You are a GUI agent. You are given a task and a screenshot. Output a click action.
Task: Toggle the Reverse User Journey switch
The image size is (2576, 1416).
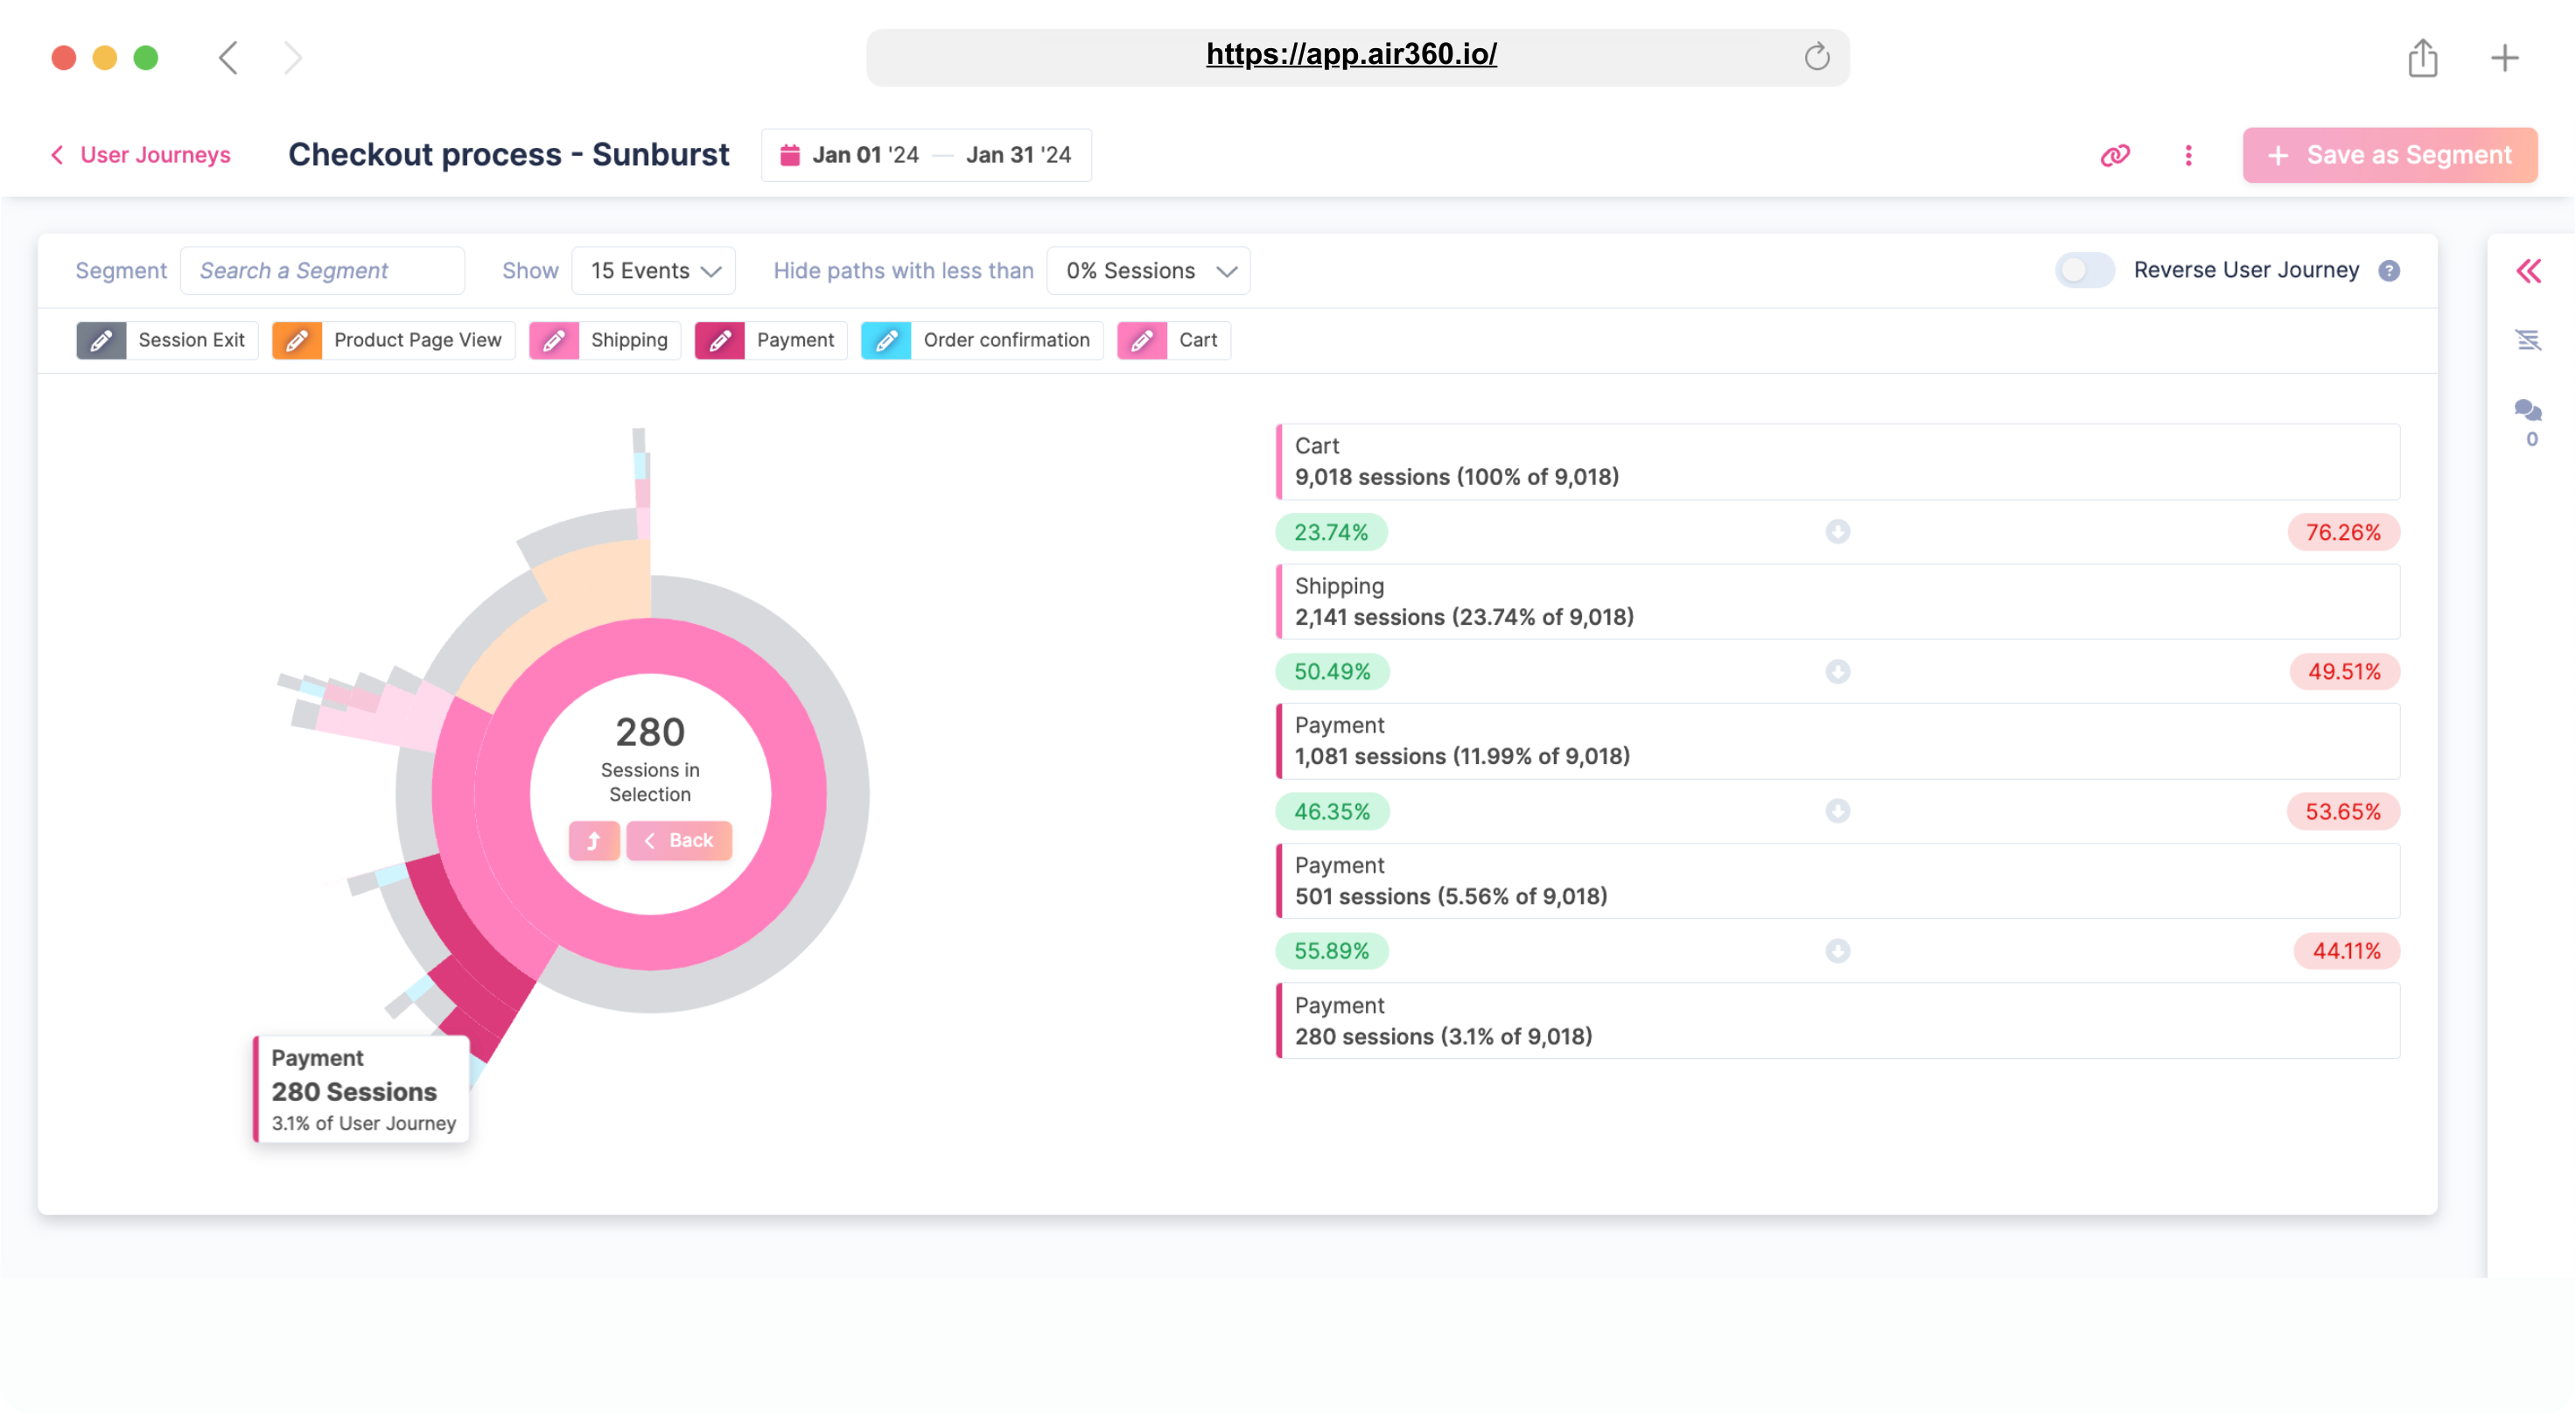2084,270
